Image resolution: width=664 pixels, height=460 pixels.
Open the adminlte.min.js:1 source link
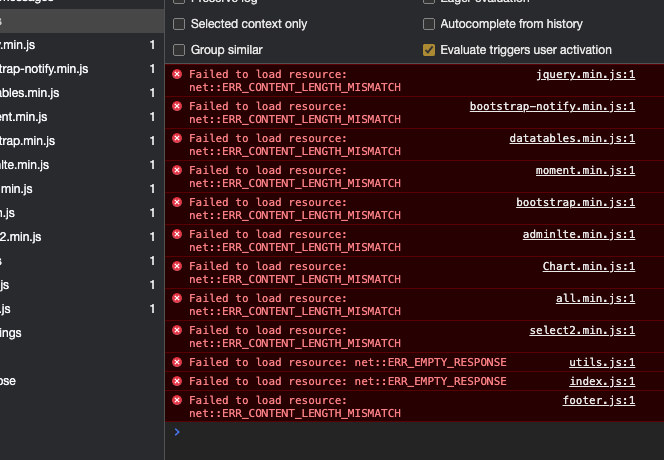pyautogui.click(x=579, y=234)
